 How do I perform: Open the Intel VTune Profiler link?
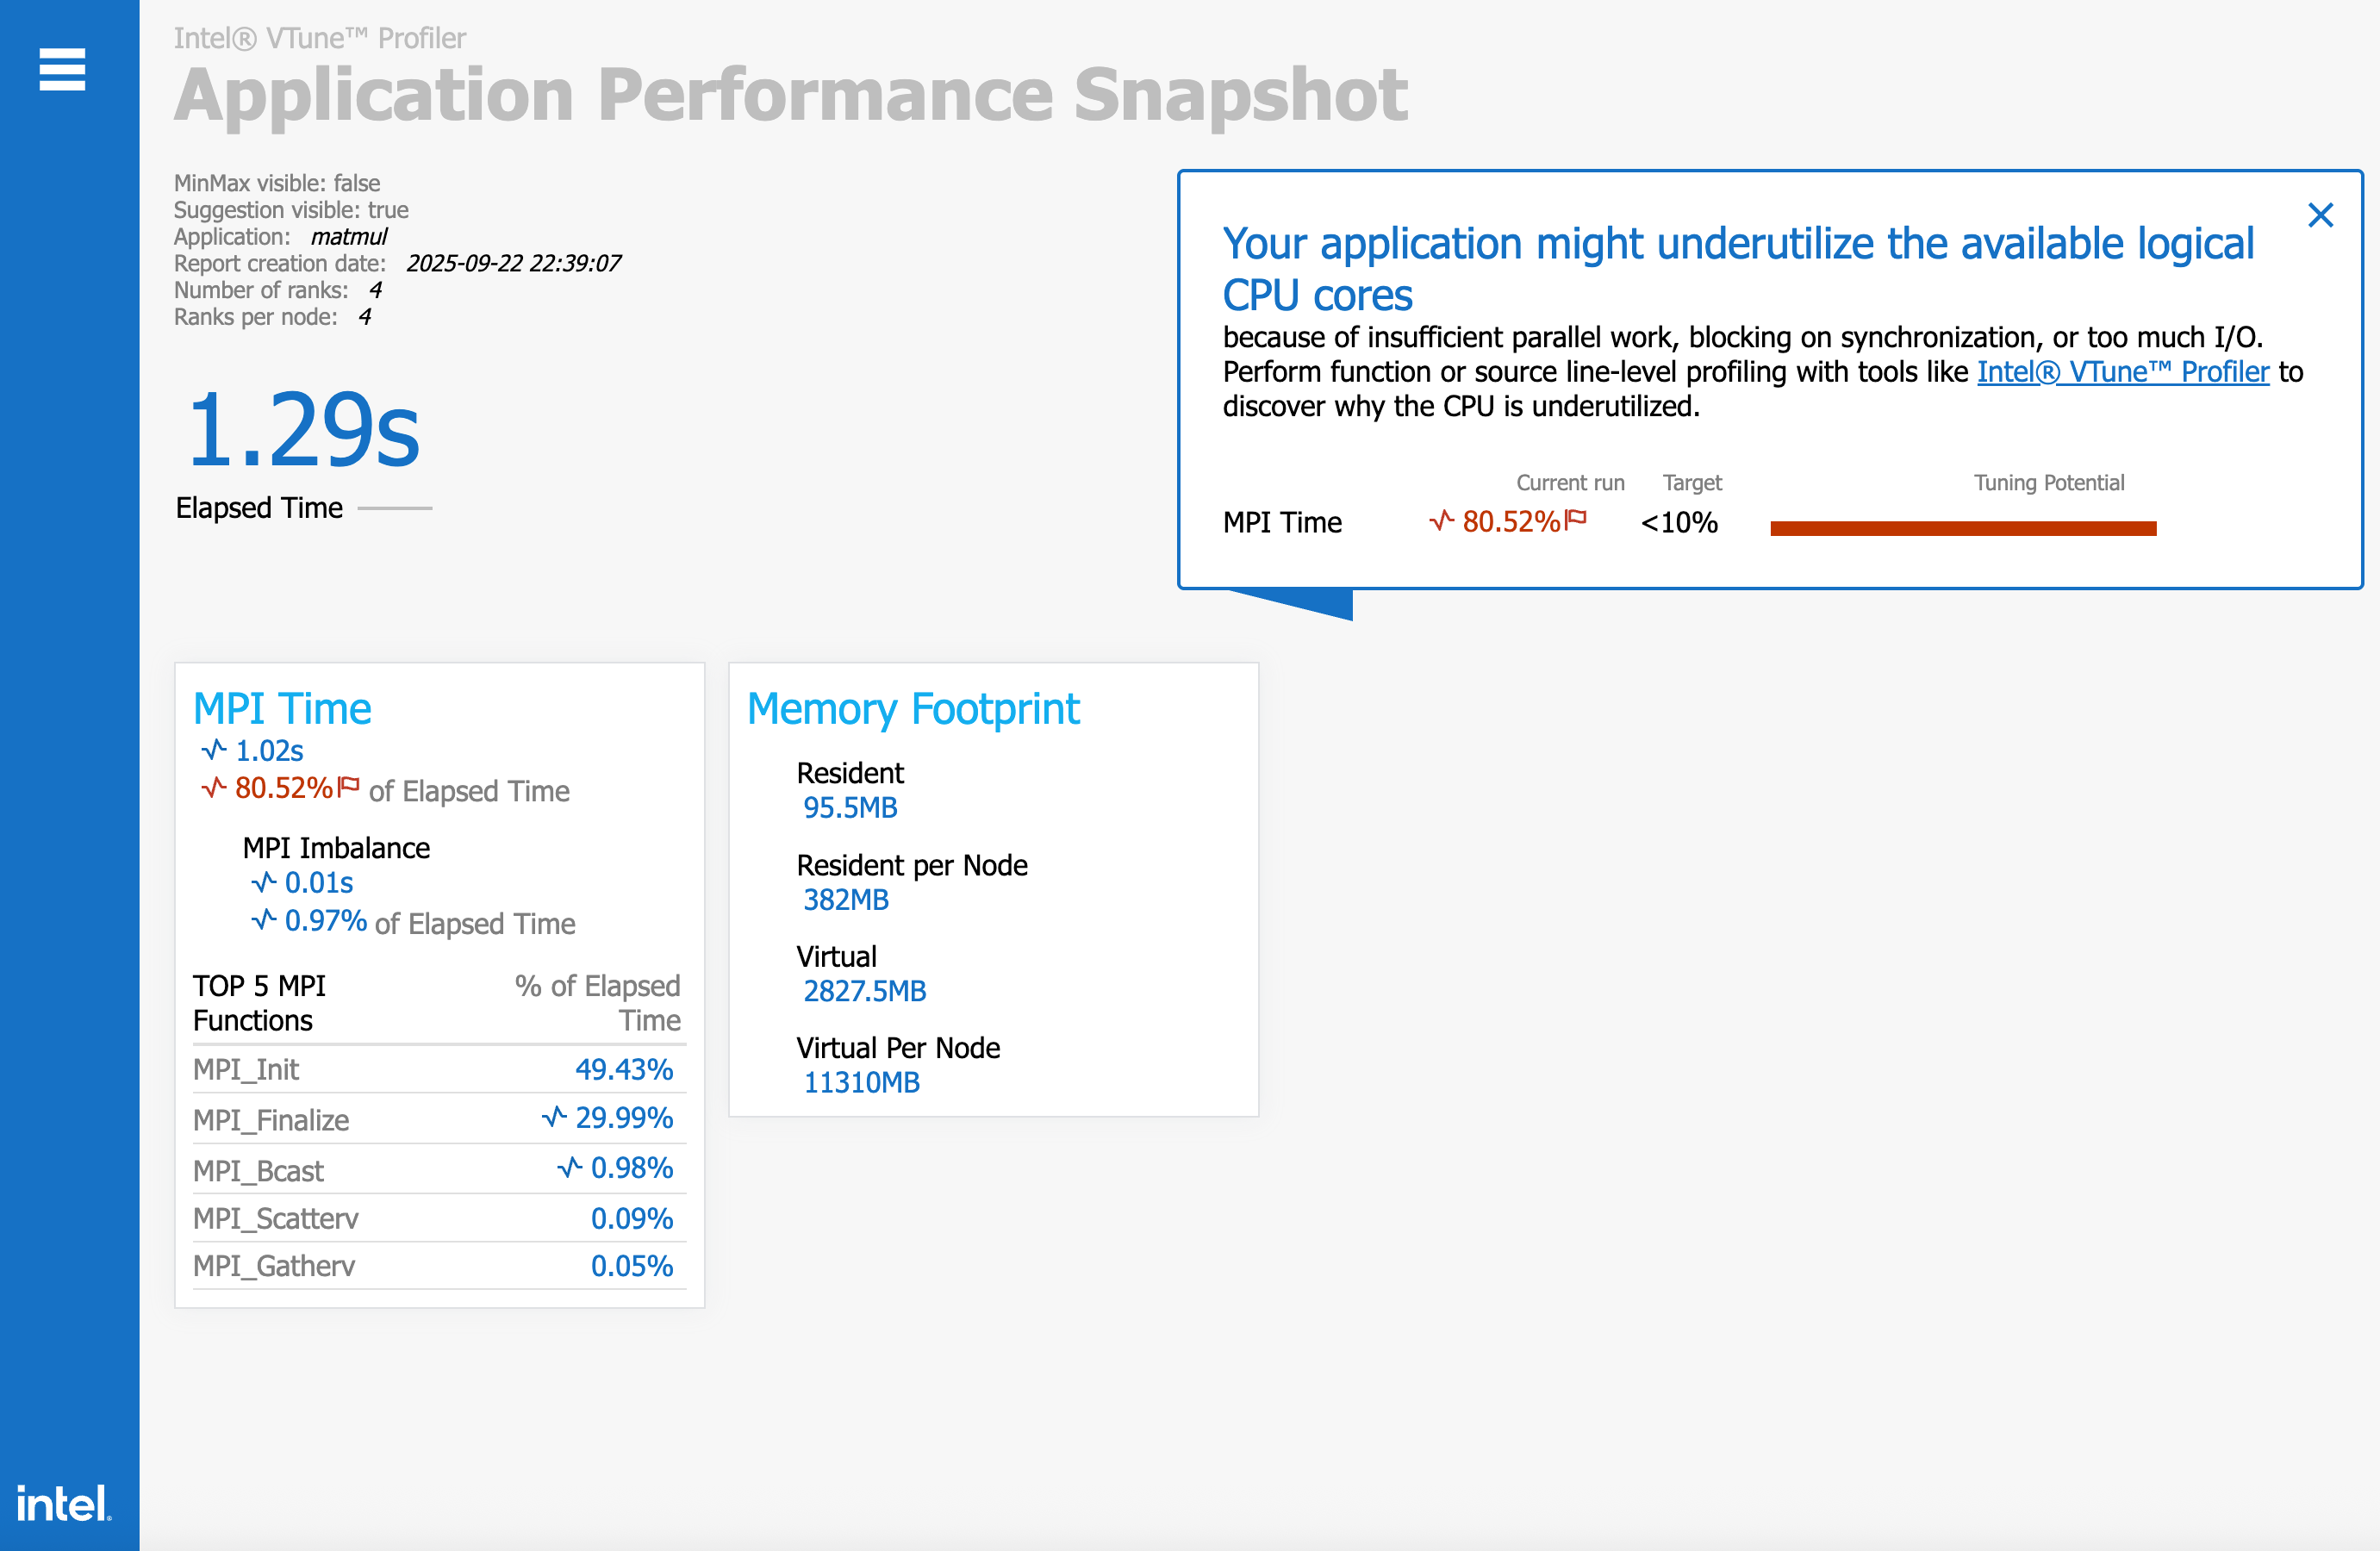2122,372
